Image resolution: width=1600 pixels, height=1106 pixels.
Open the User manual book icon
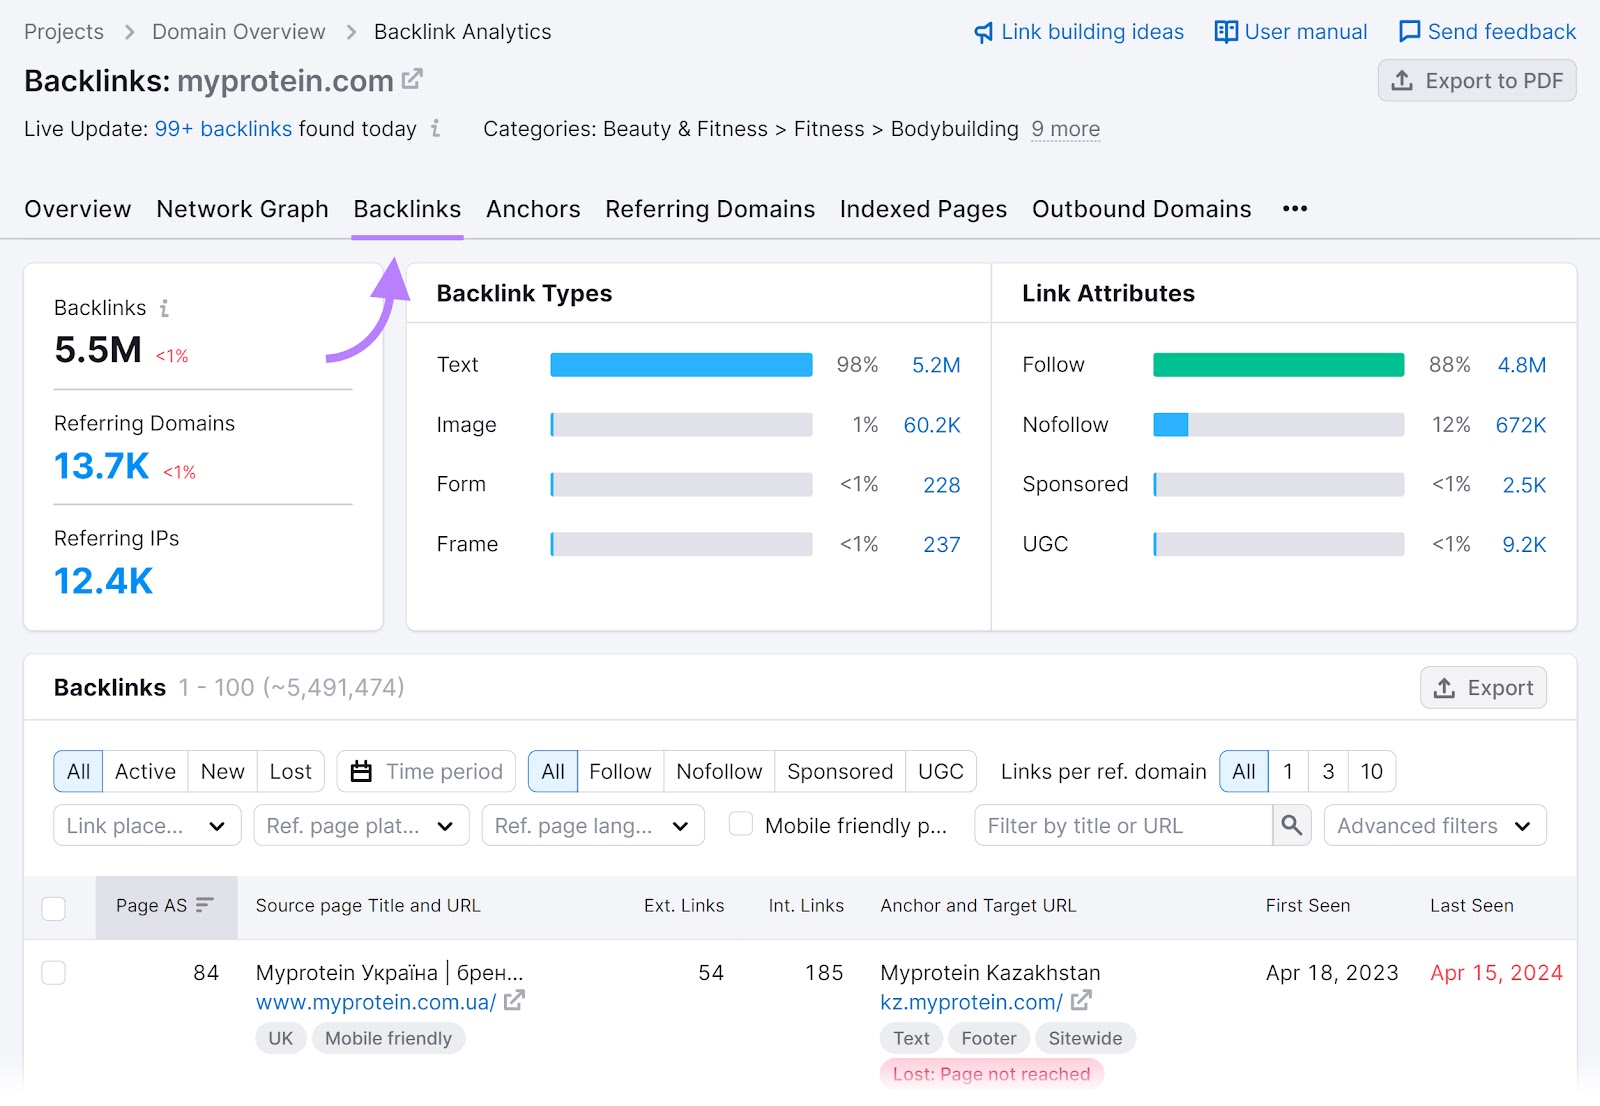click(x=1225, y=31)
